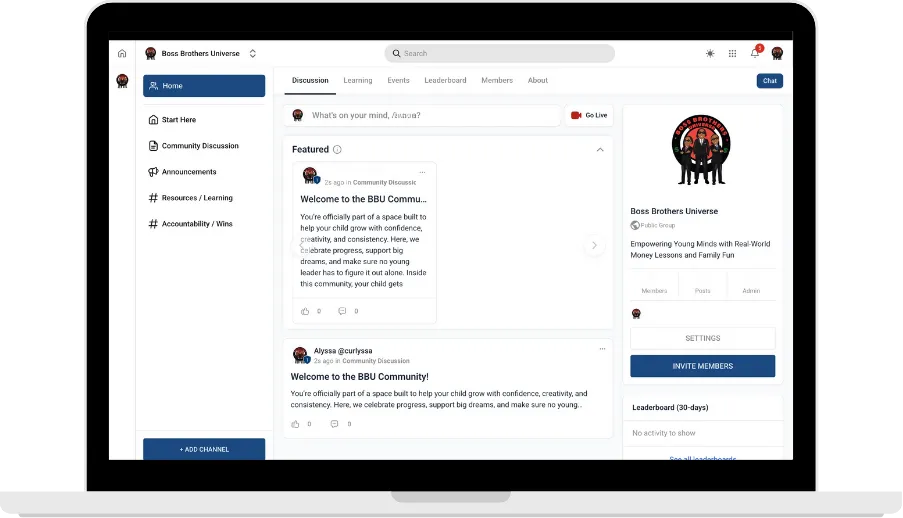
Task: Open three-dot menu on Alyssa's post
Action: click(x=602, y=349)
